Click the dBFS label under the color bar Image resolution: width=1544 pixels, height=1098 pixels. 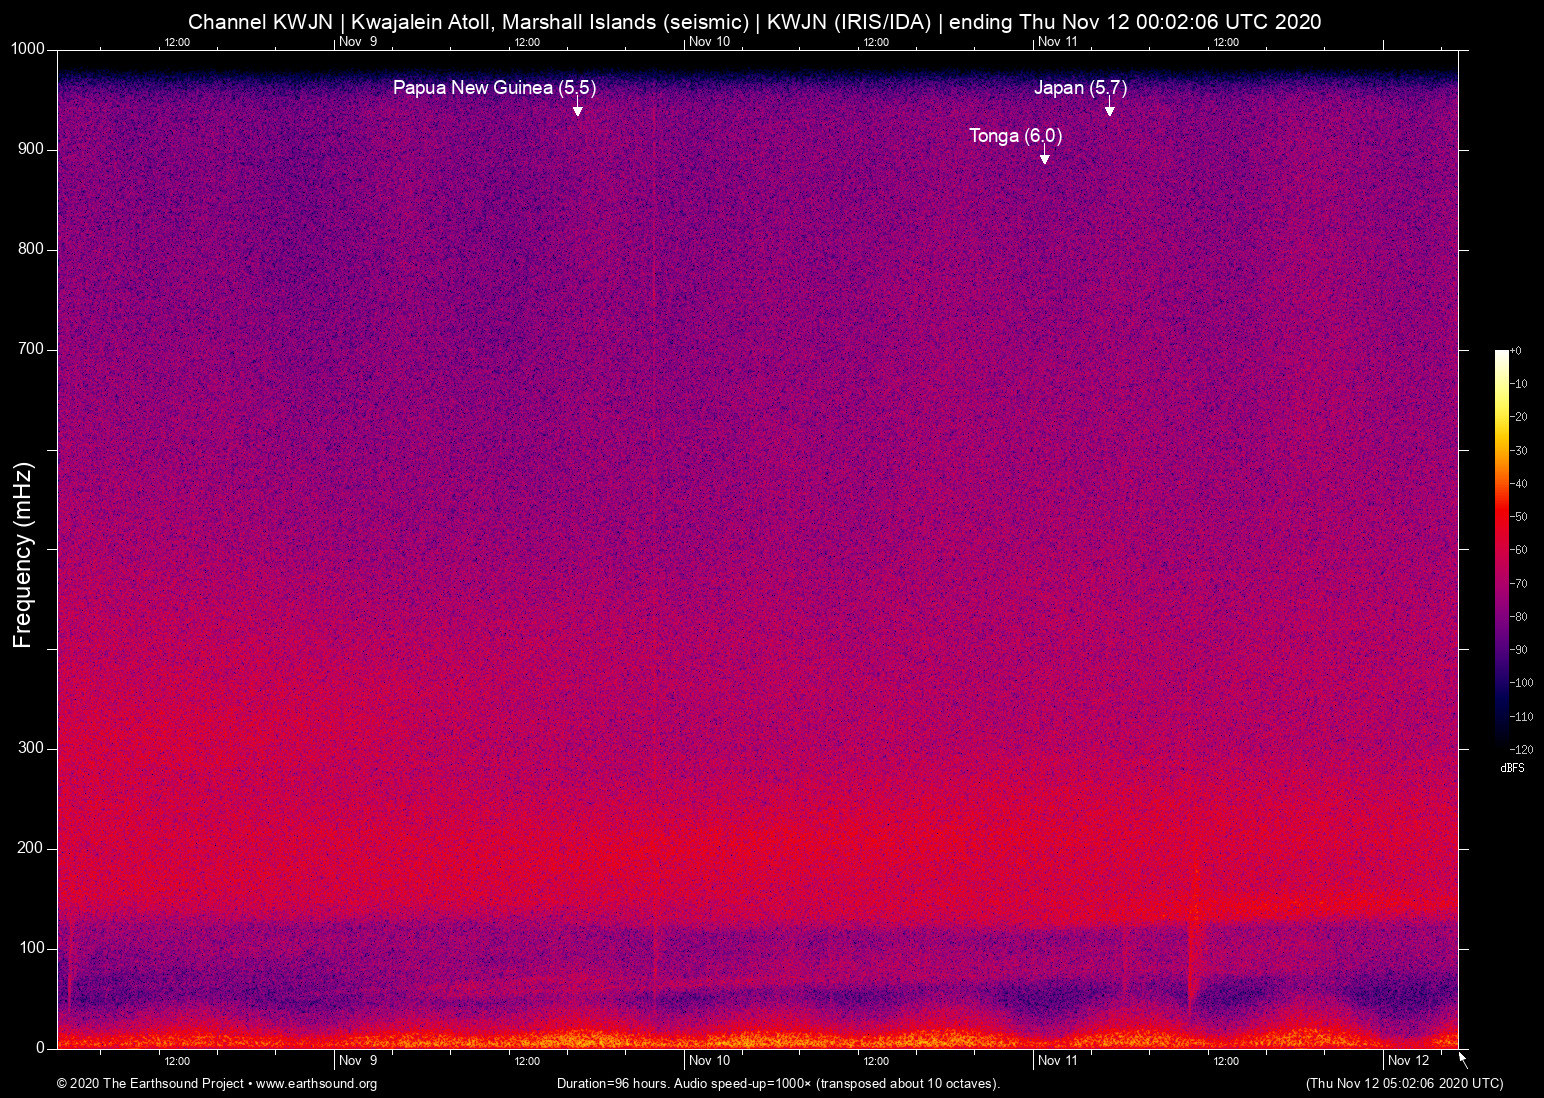coord(1513,767)
